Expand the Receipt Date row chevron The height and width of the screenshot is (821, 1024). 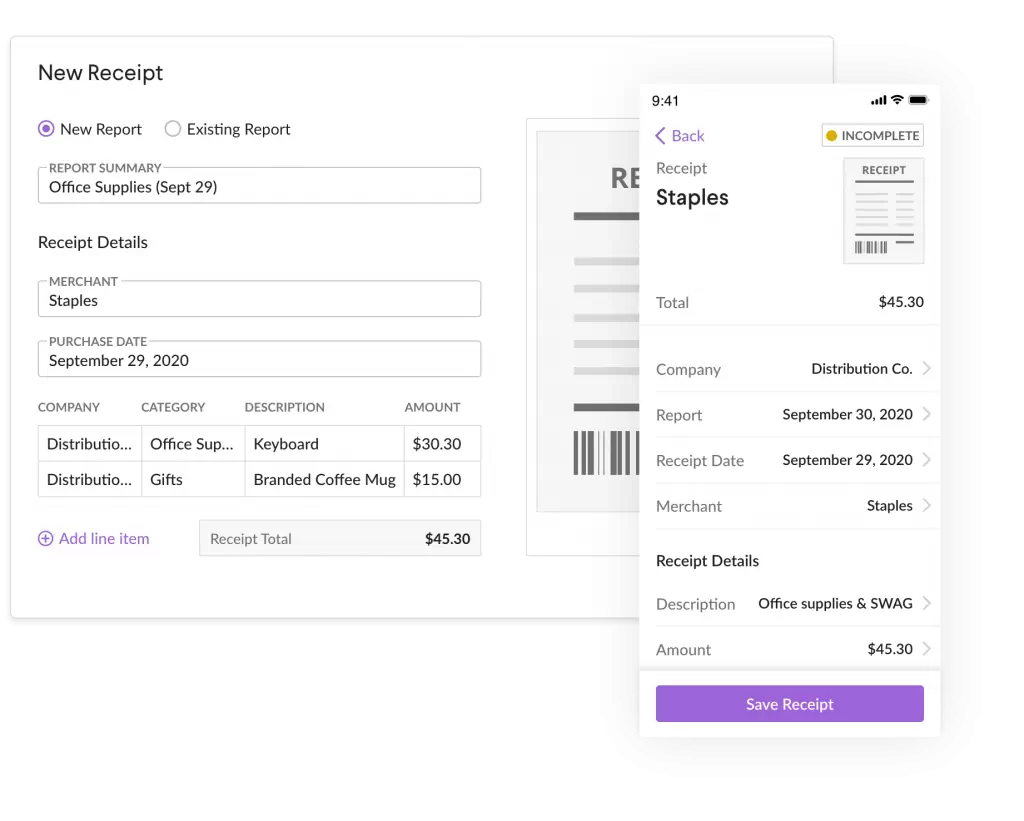(927, 461)
